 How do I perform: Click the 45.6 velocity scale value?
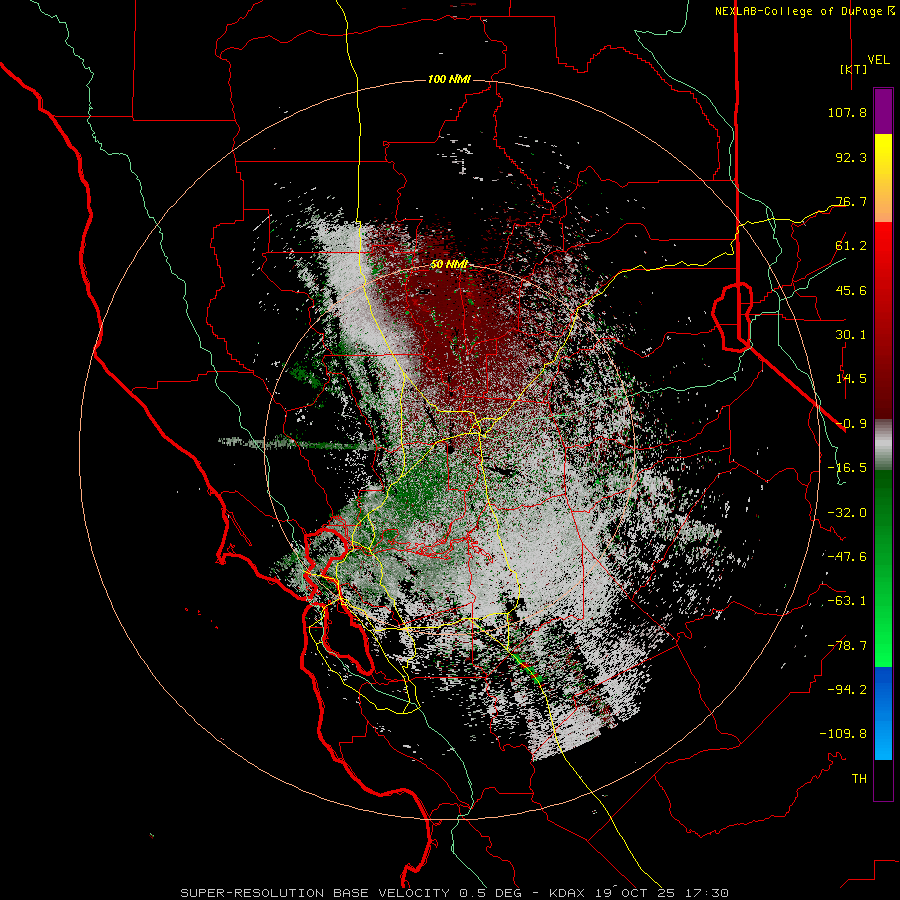point(851,290)
